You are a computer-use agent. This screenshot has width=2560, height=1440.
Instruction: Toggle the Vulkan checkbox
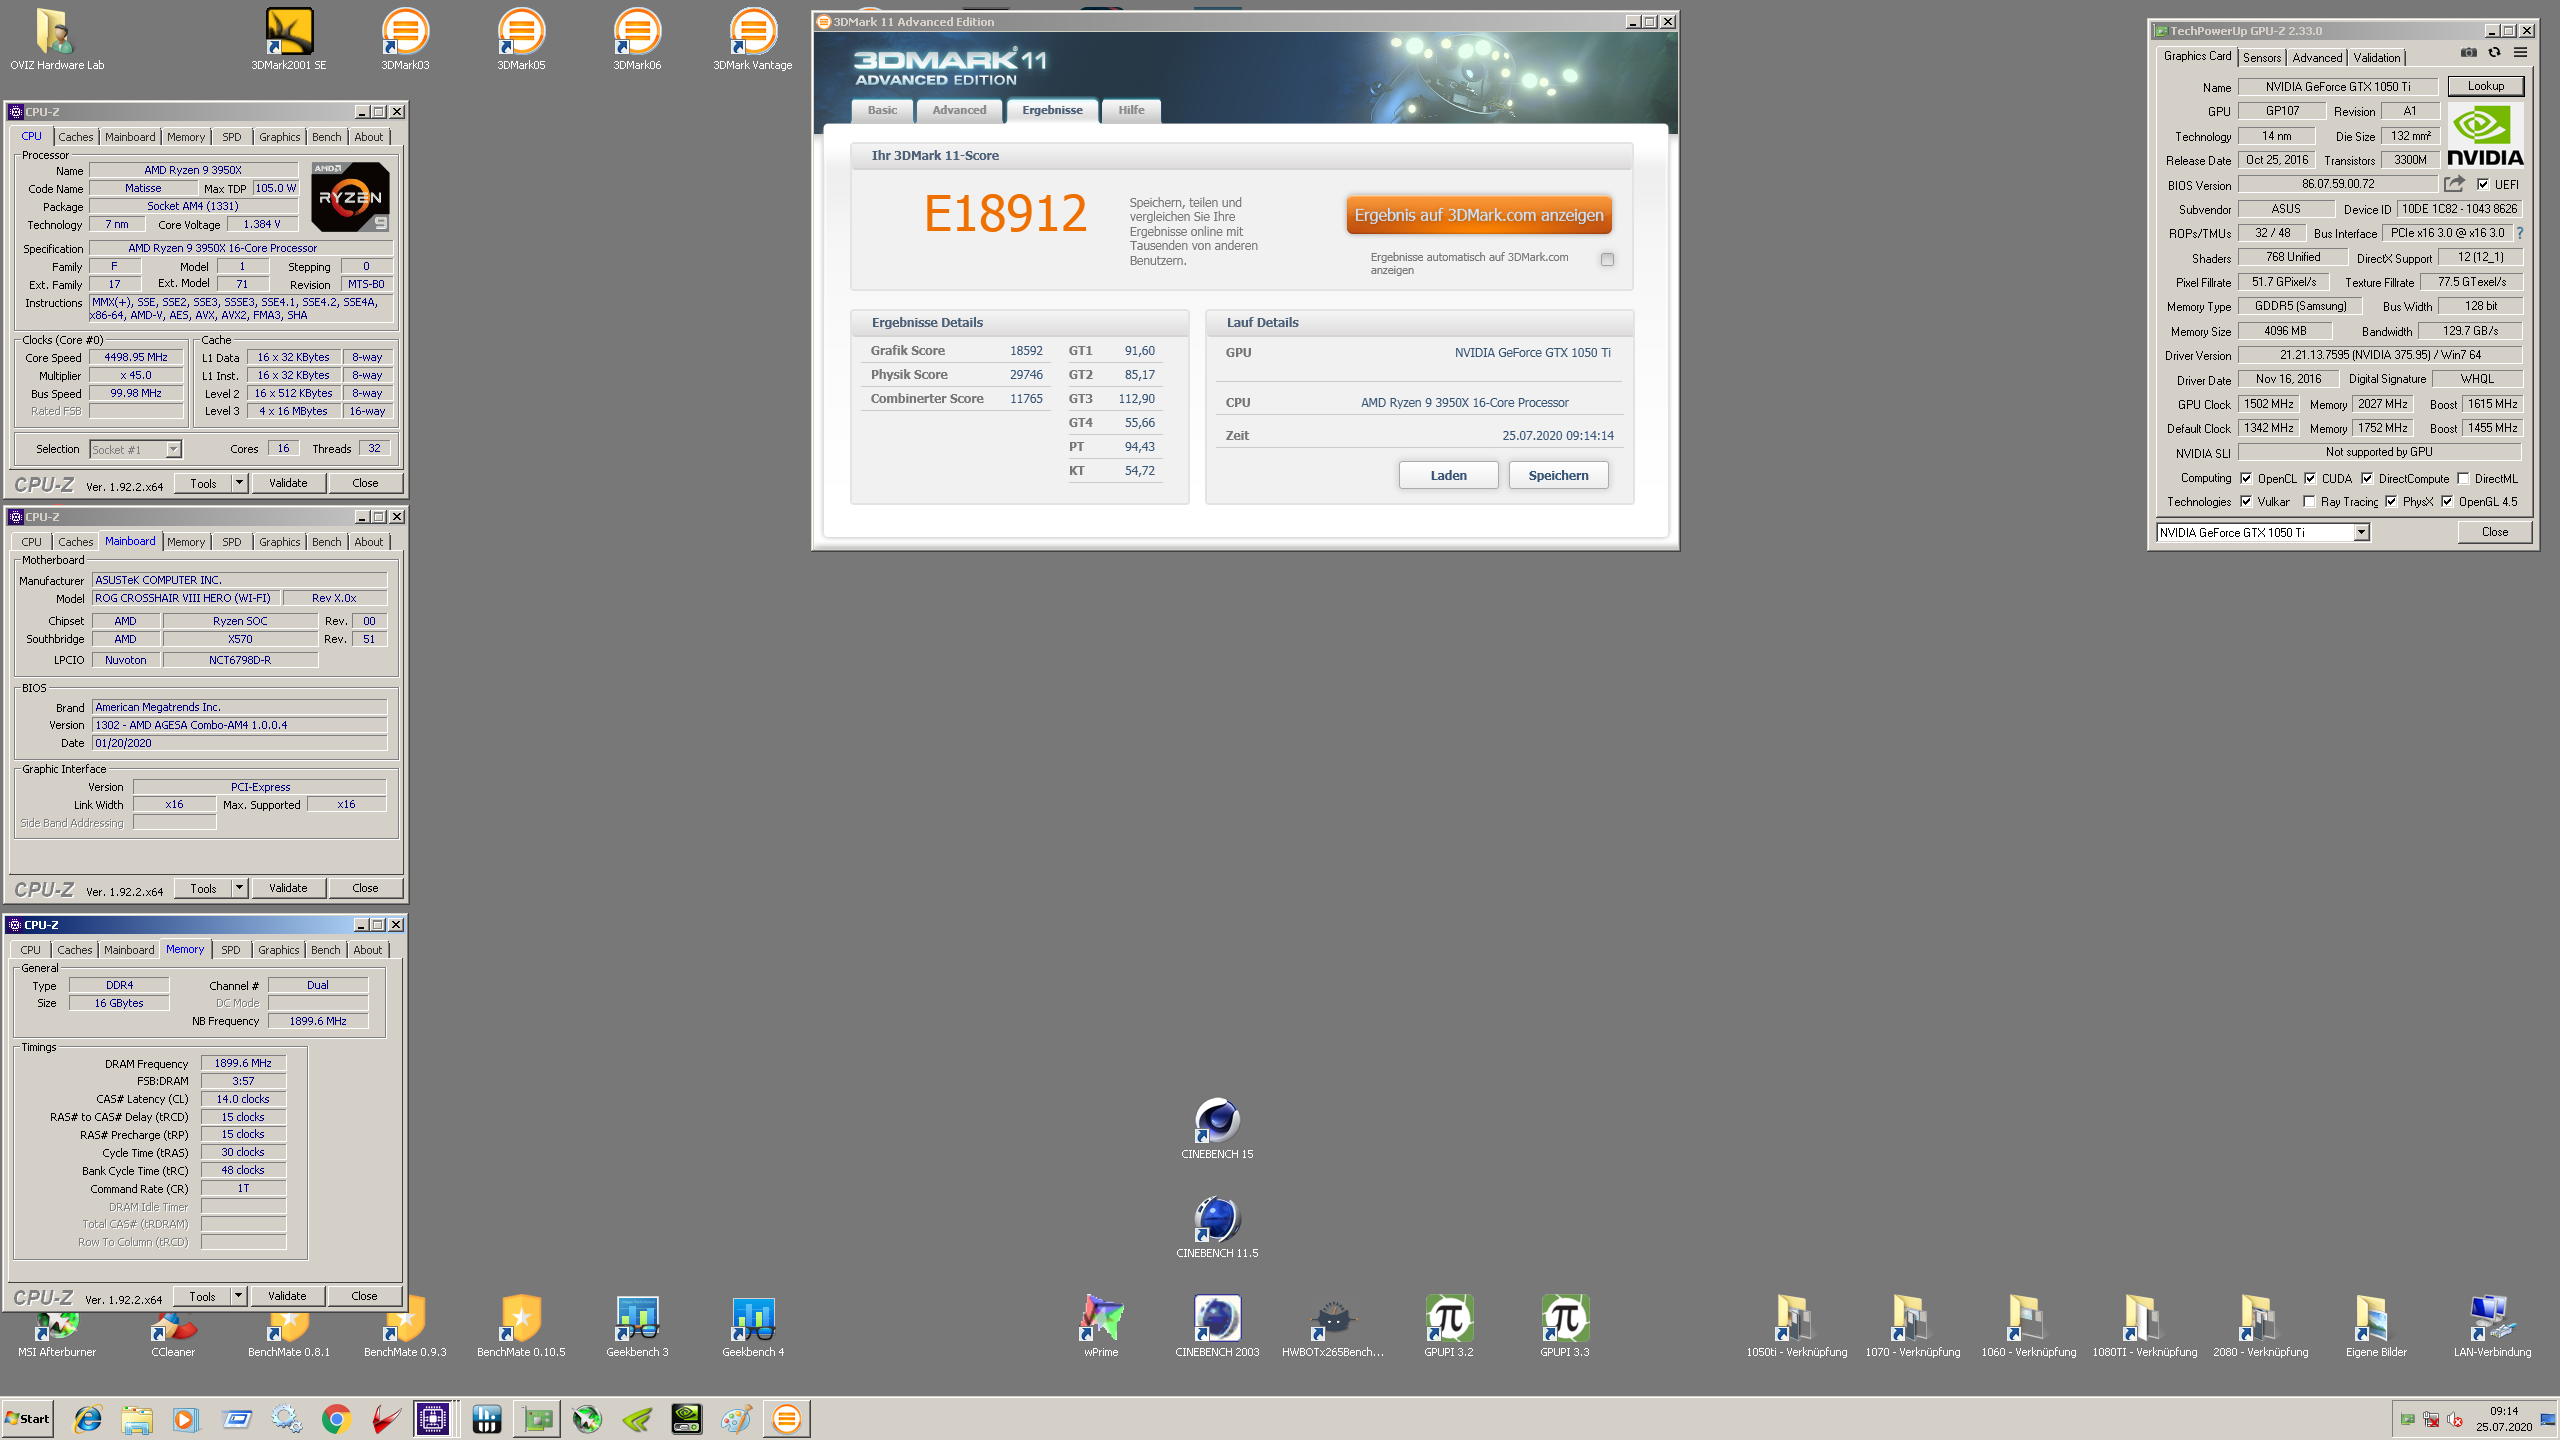coord(2246,501)
